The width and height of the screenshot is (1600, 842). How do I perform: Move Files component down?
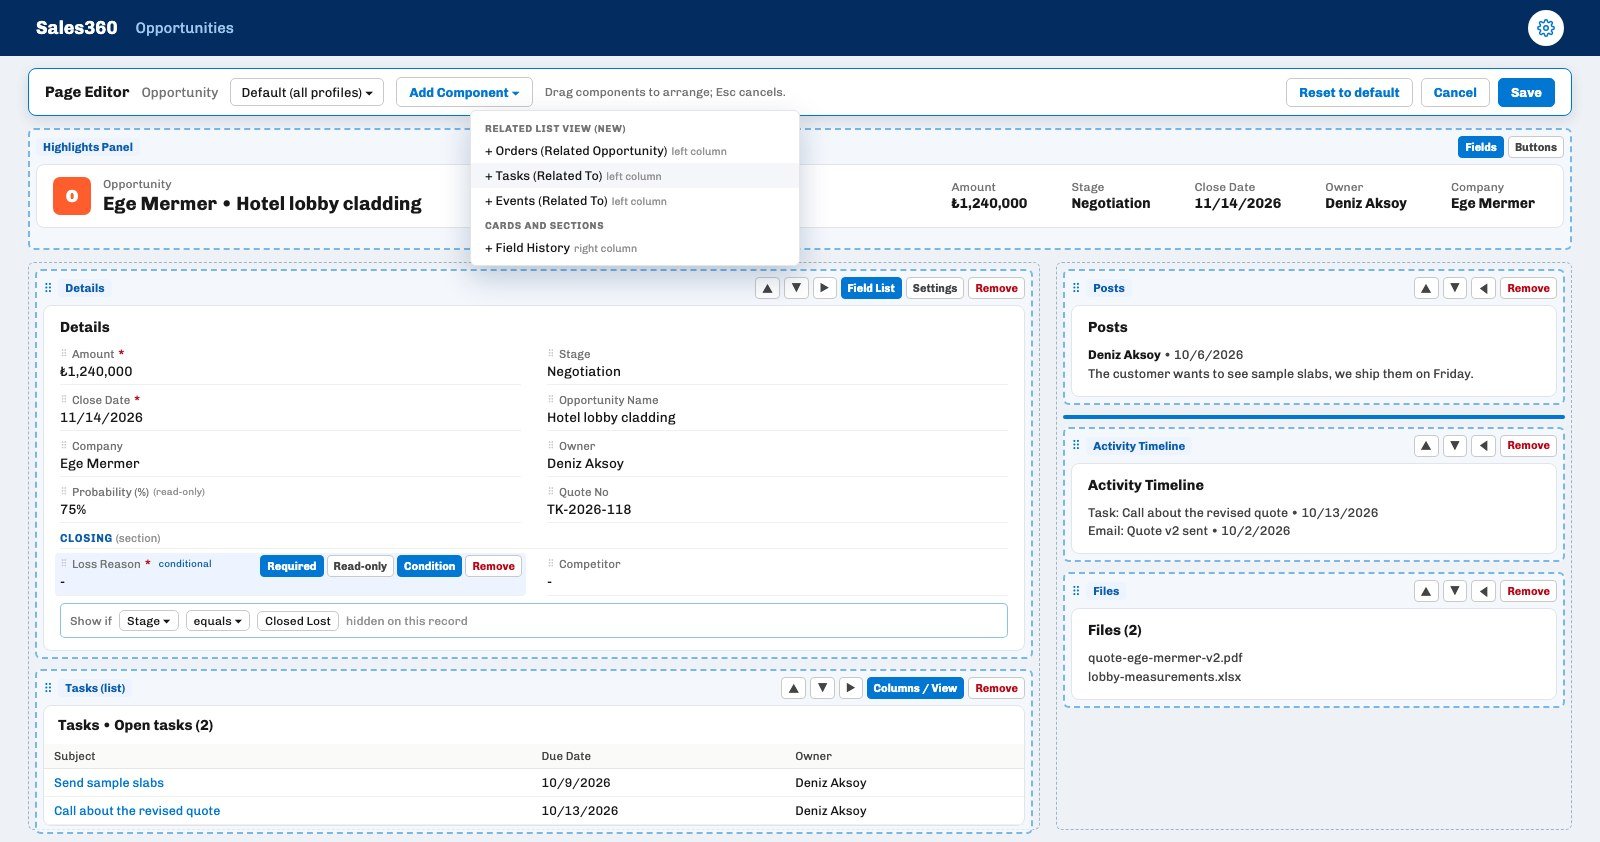pyautogui.click(x=1455, y=591)
